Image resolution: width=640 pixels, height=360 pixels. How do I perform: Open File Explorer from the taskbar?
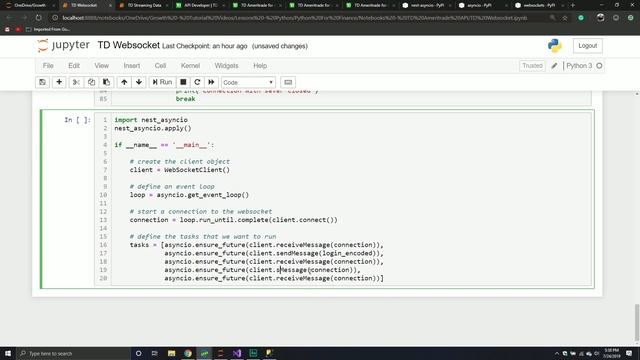171,353
